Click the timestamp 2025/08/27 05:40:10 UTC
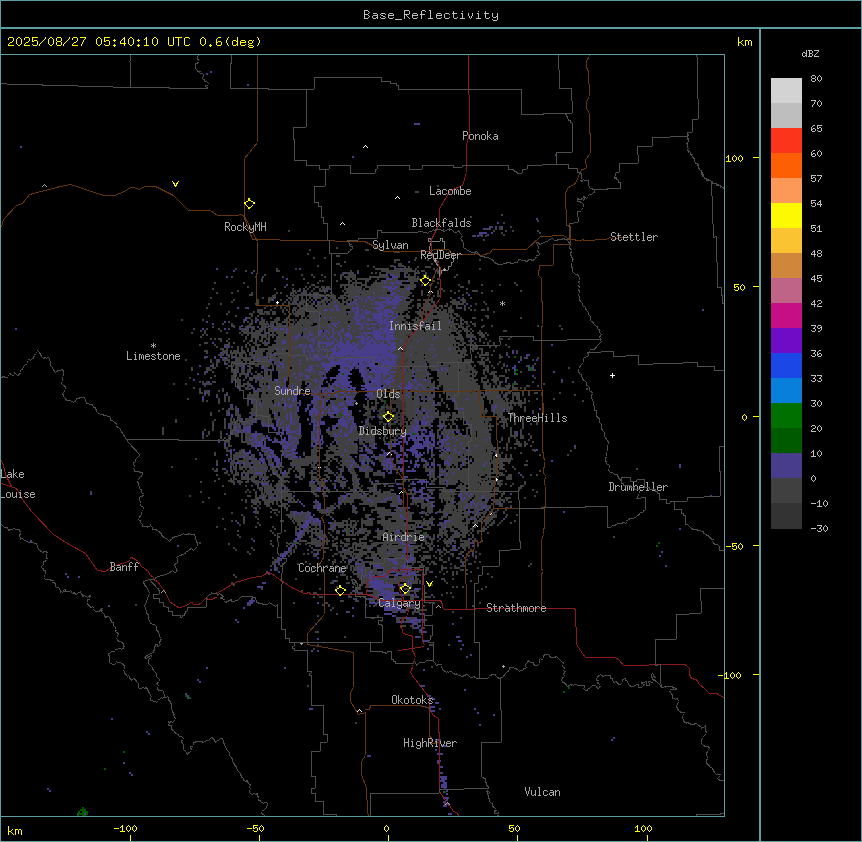The image size is (862, 842). [99, 42]
